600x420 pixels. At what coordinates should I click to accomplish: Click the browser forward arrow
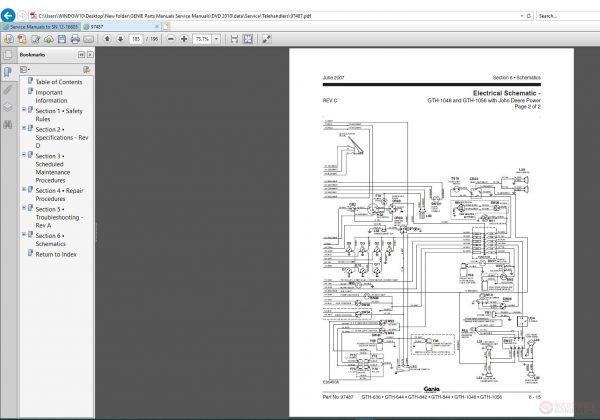tap(22, 16)
